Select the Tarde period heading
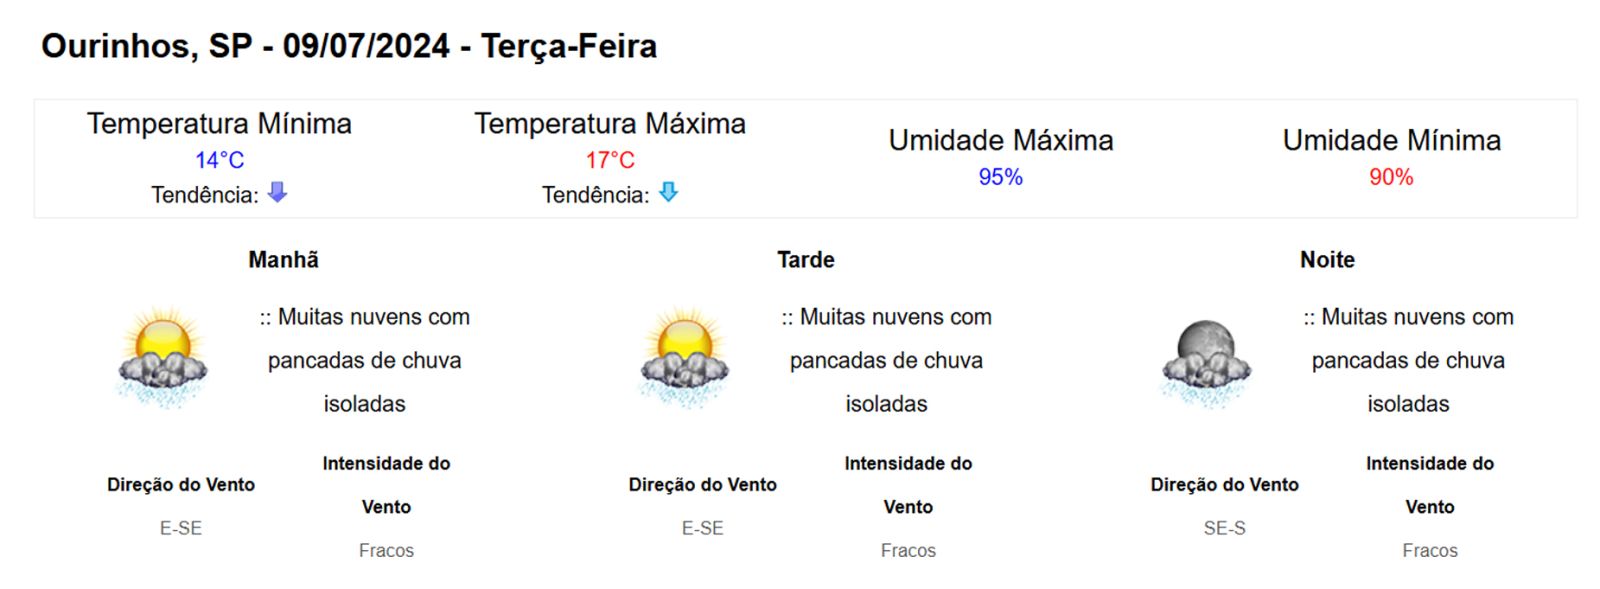This screenshot has width=1600, height=589. [x=806, y=260]
